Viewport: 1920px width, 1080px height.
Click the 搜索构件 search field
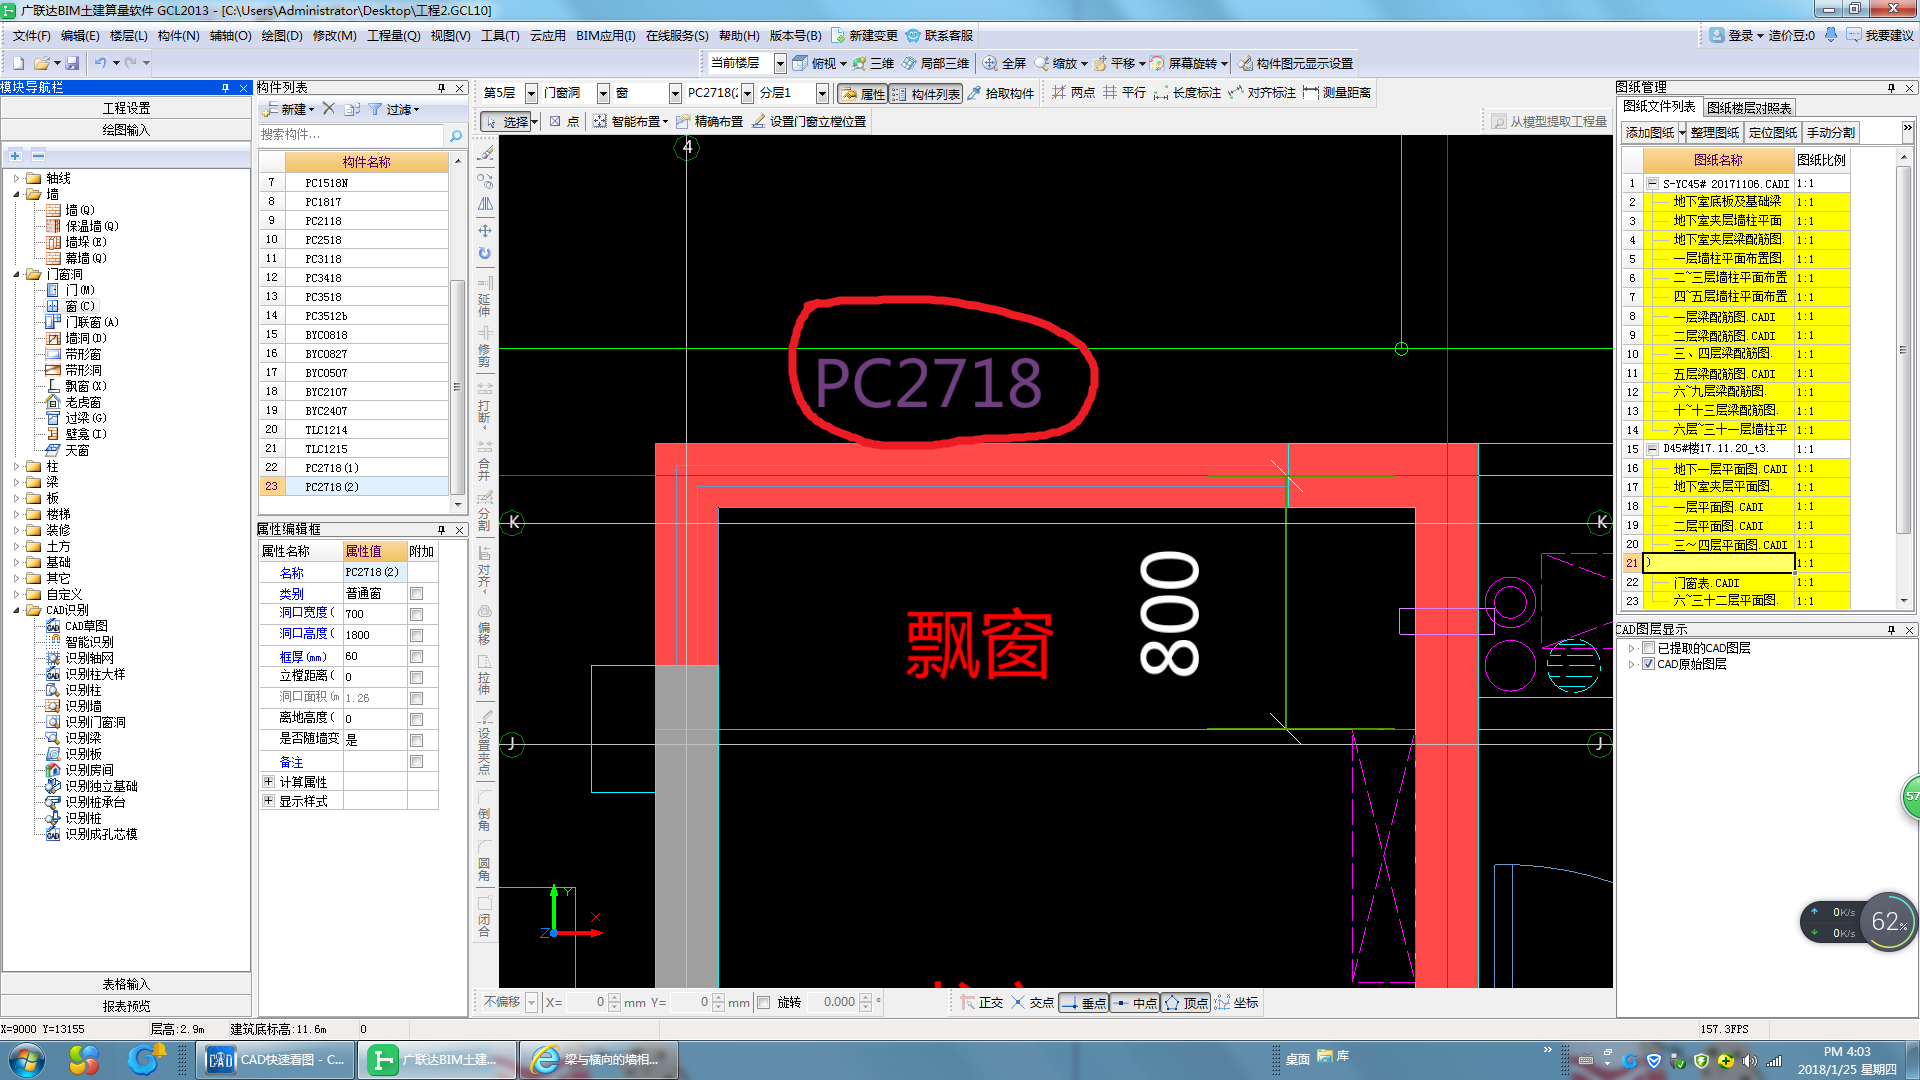[x=350, y=135]
